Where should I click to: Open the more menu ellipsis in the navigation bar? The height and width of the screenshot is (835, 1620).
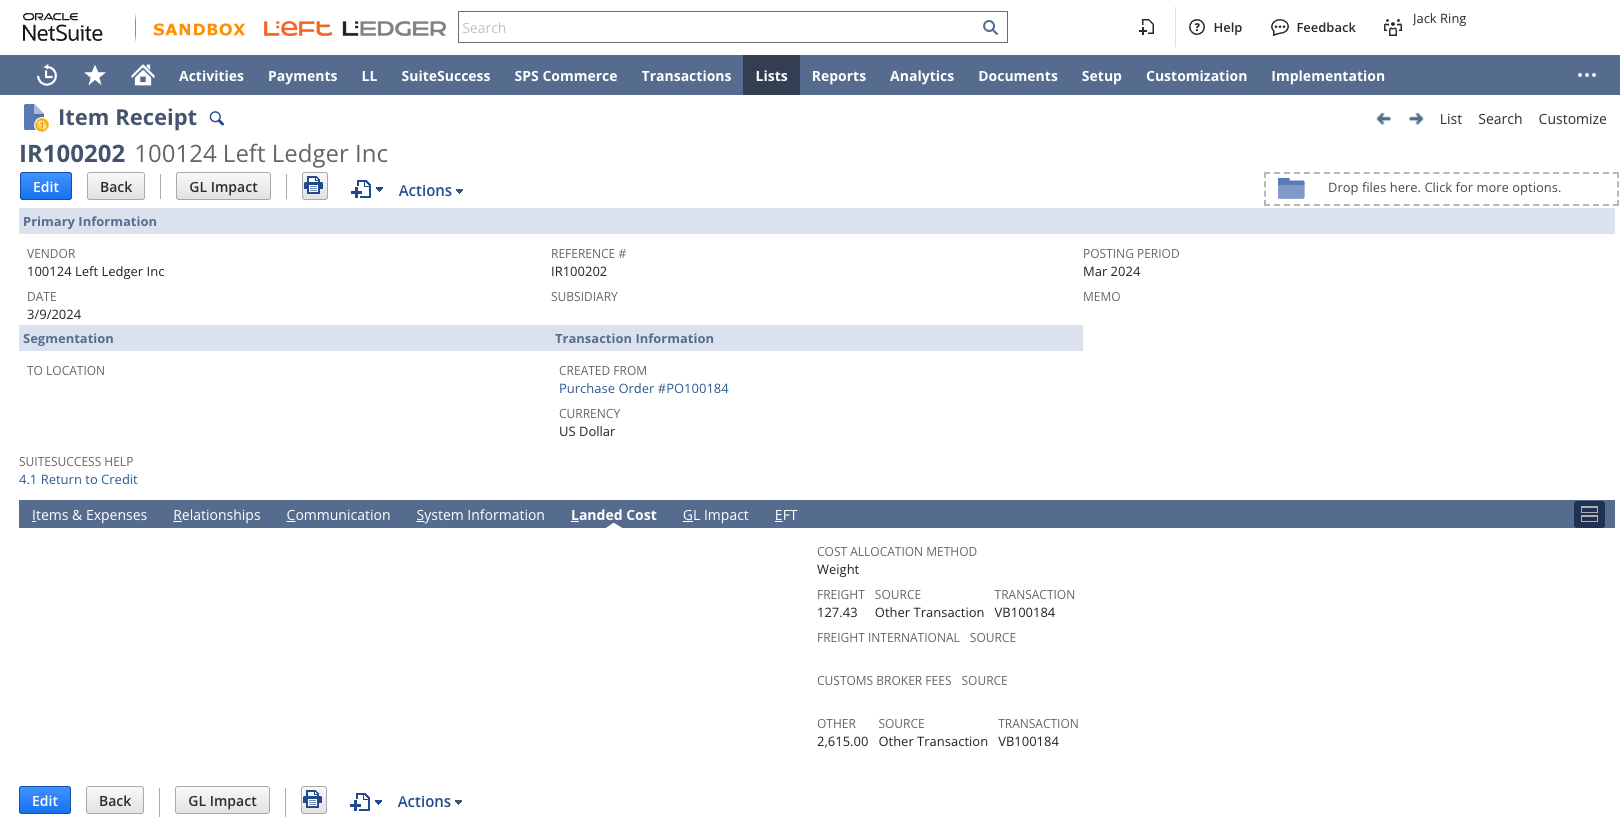click(1587, 75)
